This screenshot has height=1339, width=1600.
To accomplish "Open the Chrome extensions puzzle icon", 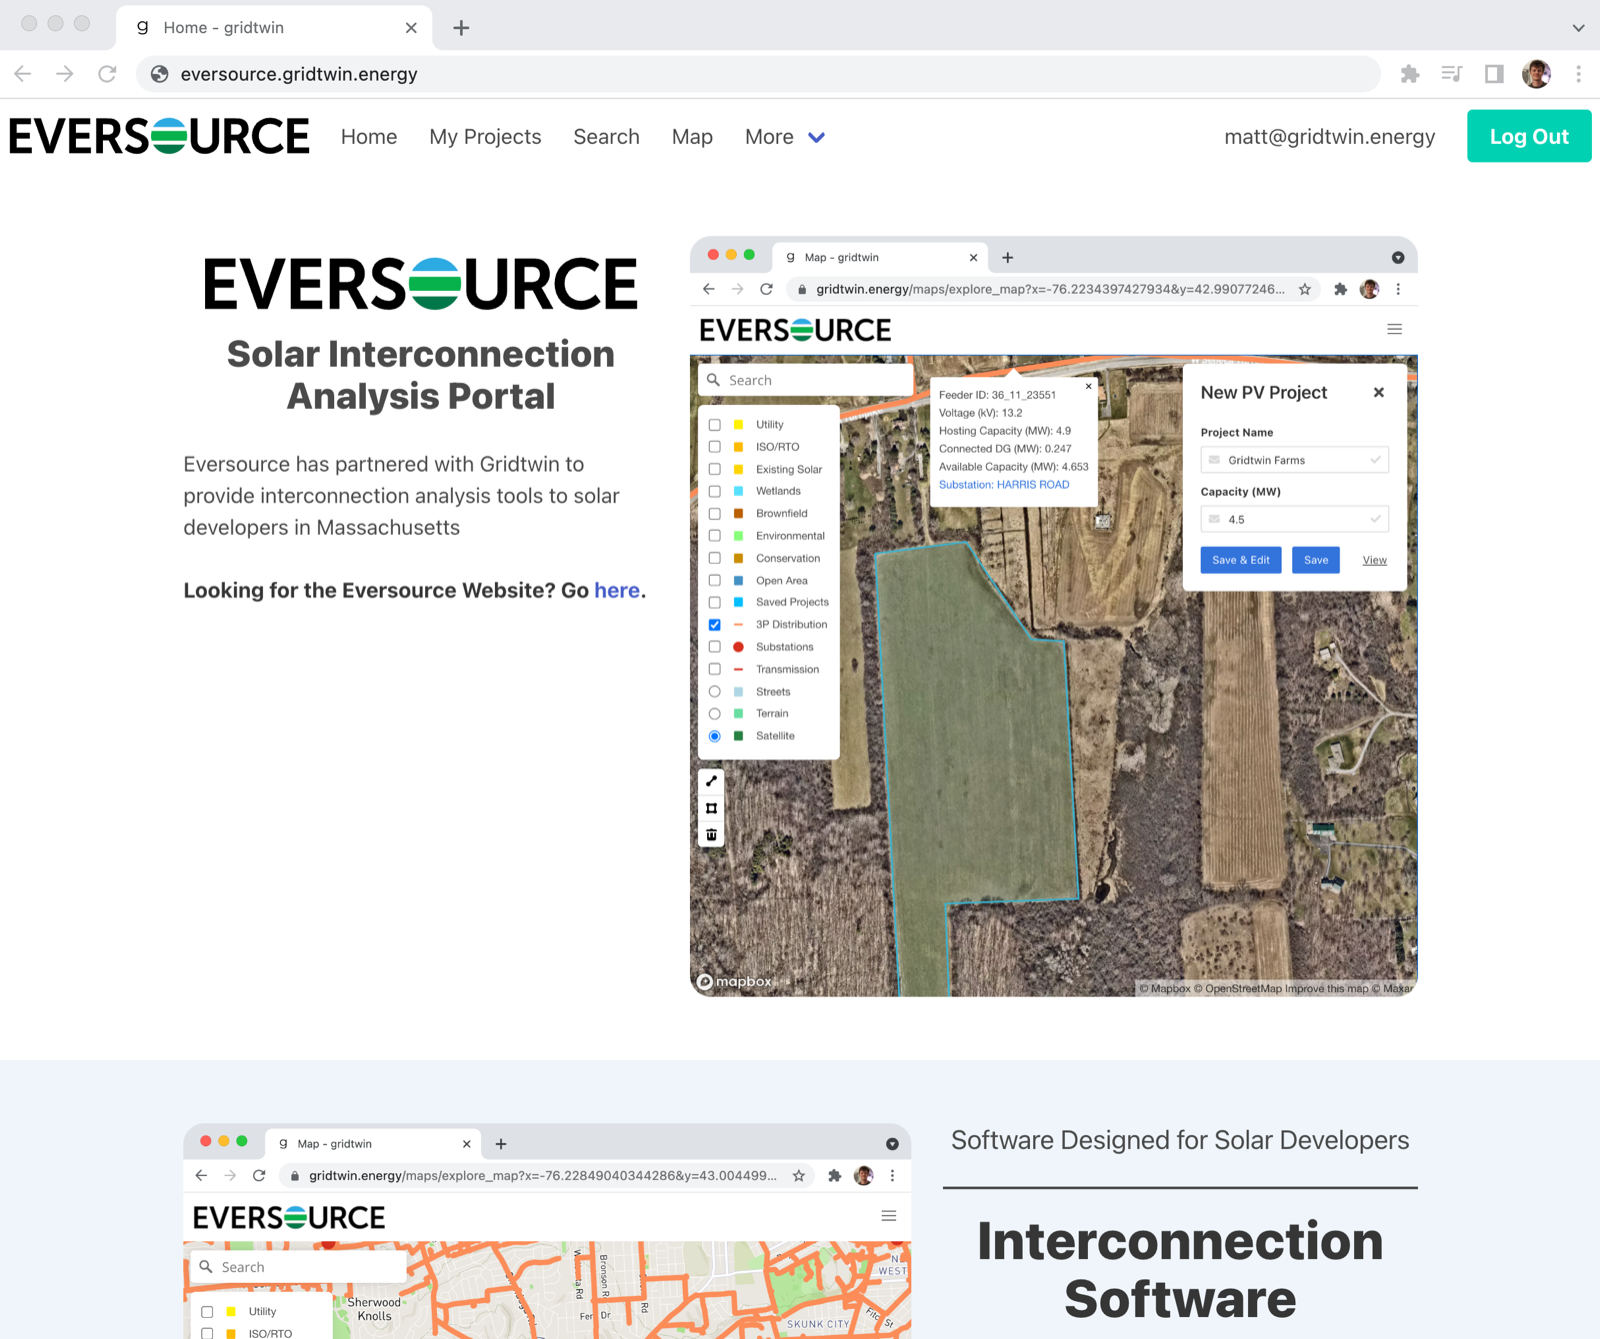I will click(x=1410, y=74).
